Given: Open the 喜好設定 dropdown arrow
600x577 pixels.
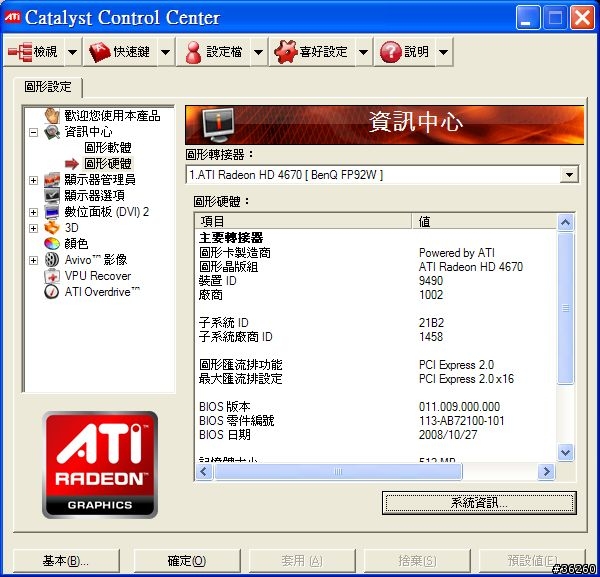Looking at the screenshot, I should (x=364, y=52).
